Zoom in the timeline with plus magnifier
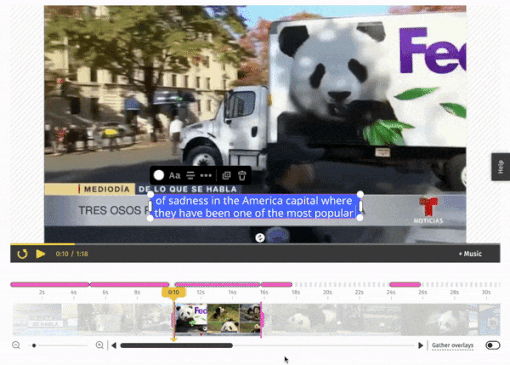Viewport: 510px width, 365px height. (99, 345)
